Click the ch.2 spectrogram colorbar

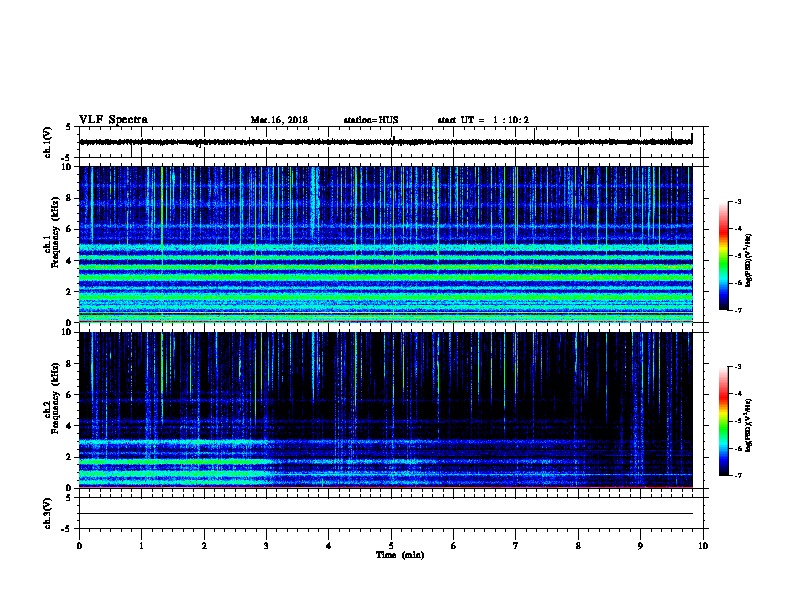pos(724,421)
